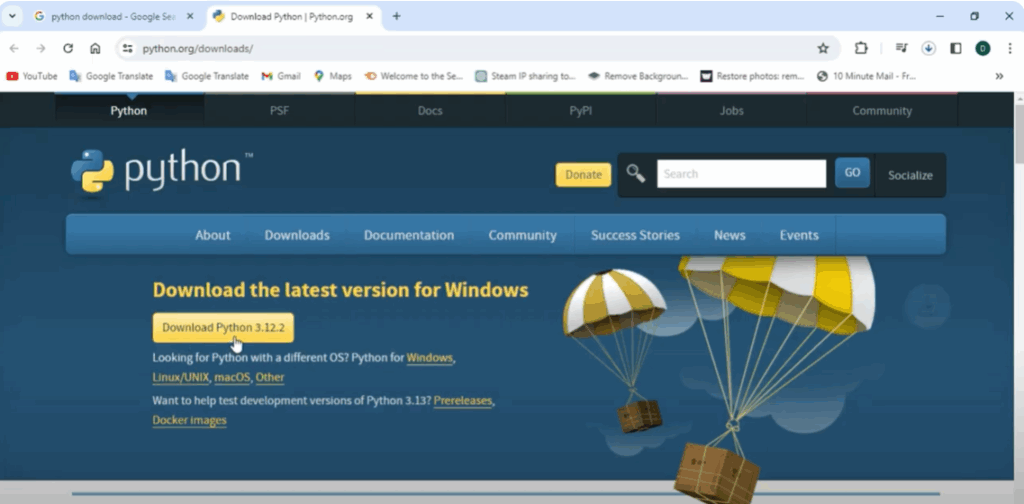Open Success Stories navigation menu

(635, 235)
